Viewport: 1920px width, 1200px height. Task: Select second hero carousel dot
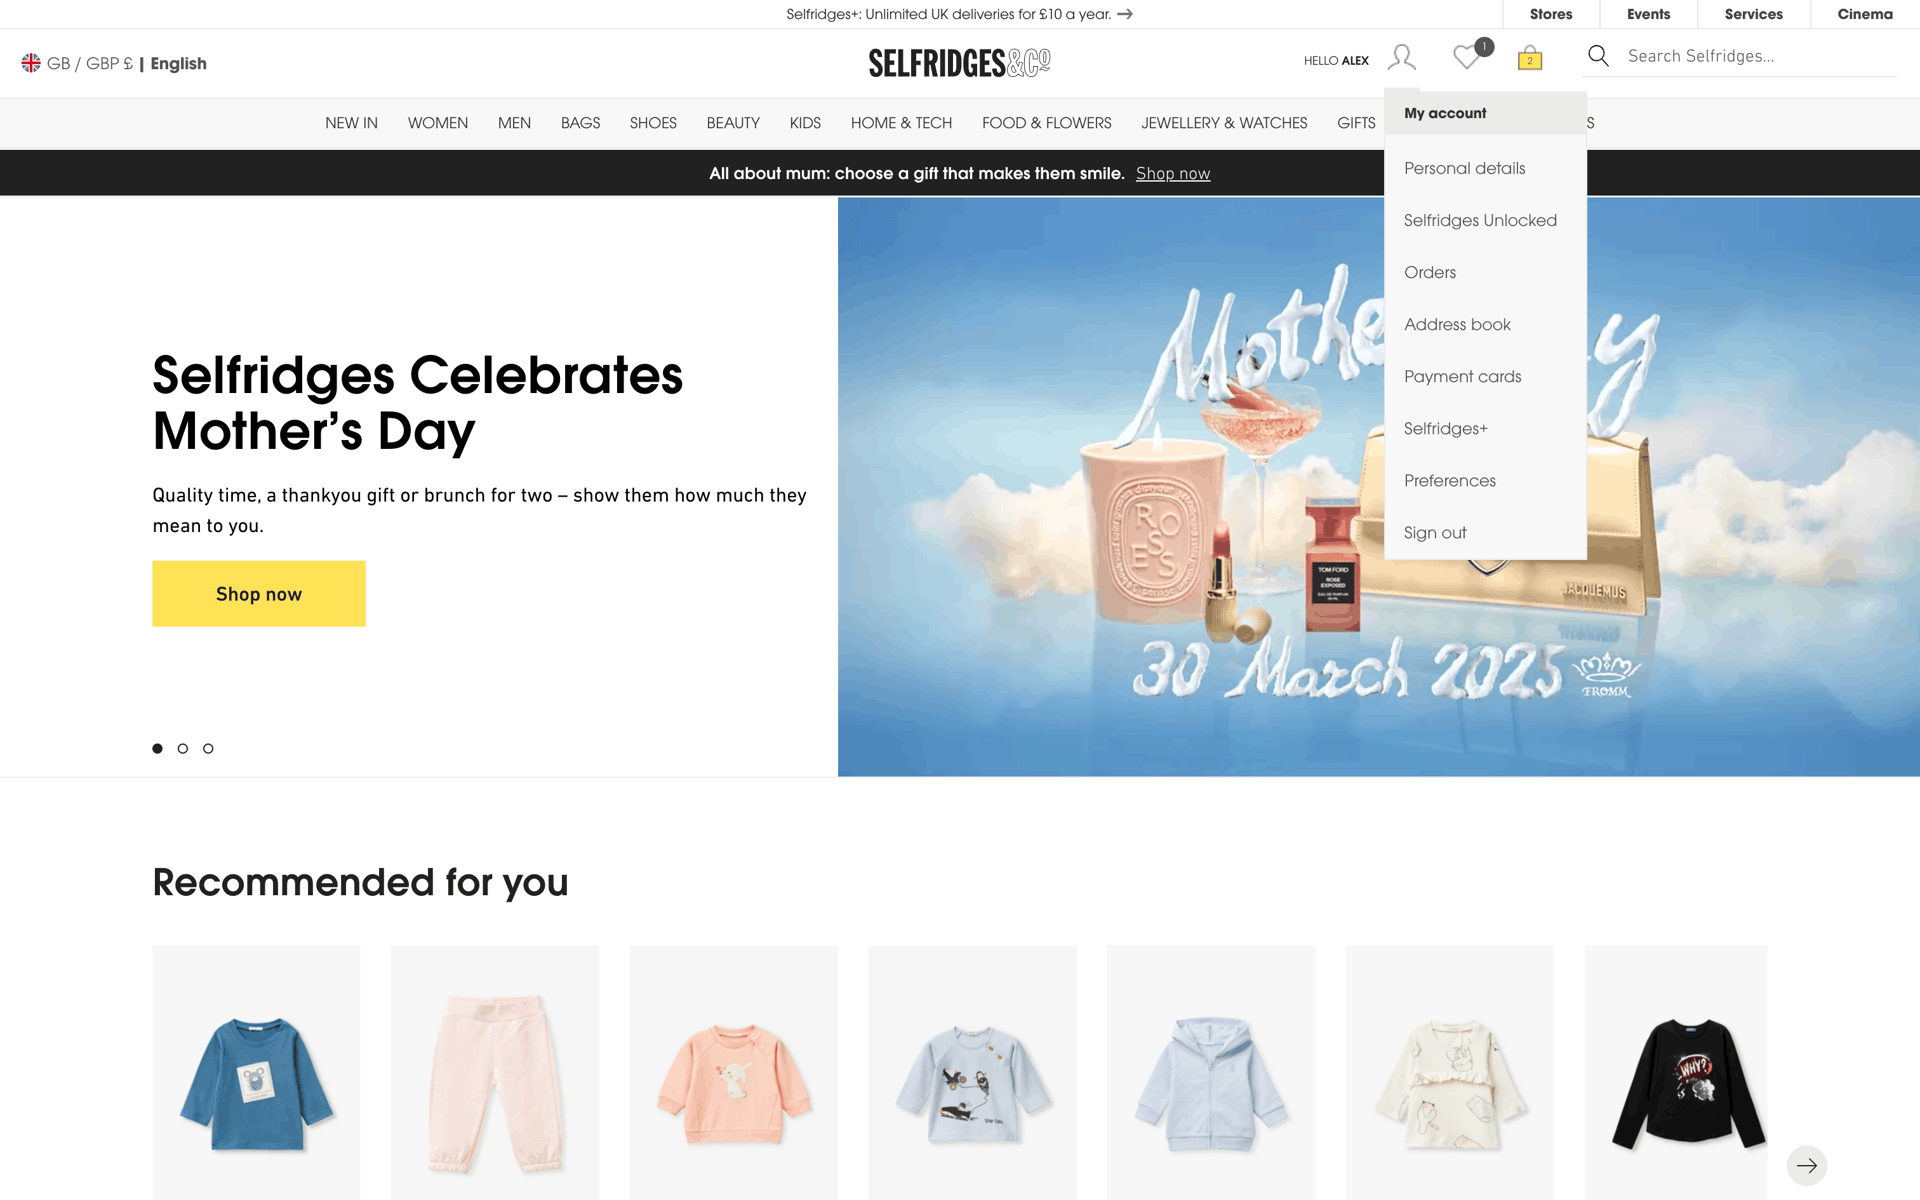click(x=183, y=748)
